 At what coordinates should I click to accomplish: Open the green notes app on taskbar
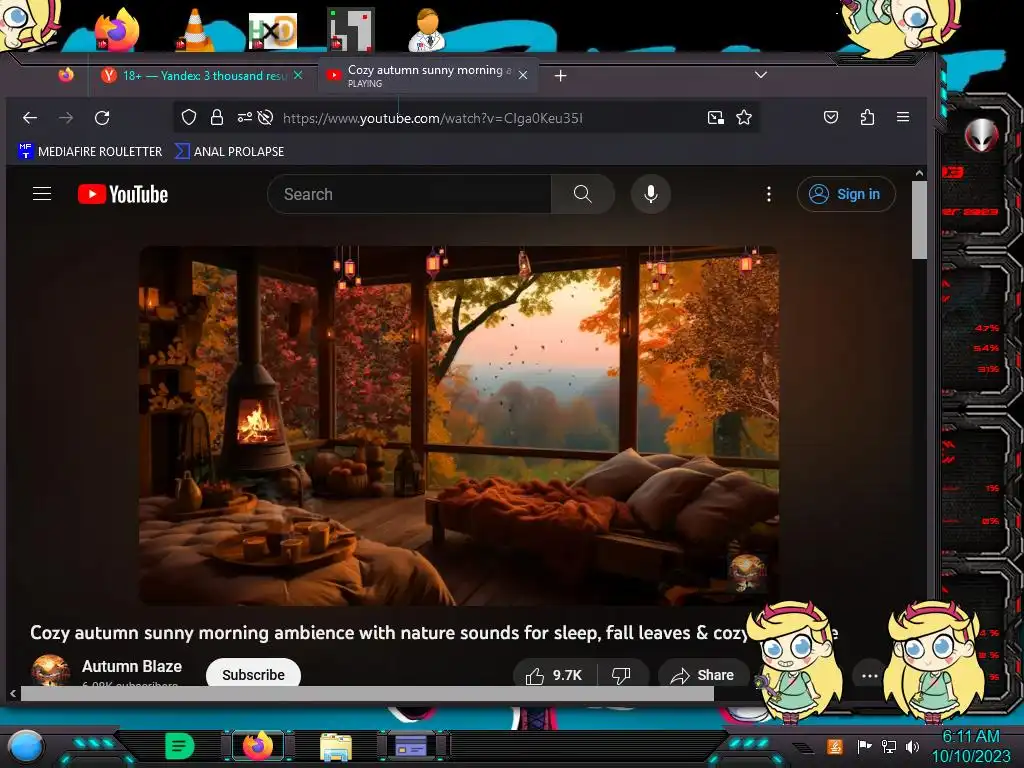coord(179,746)
